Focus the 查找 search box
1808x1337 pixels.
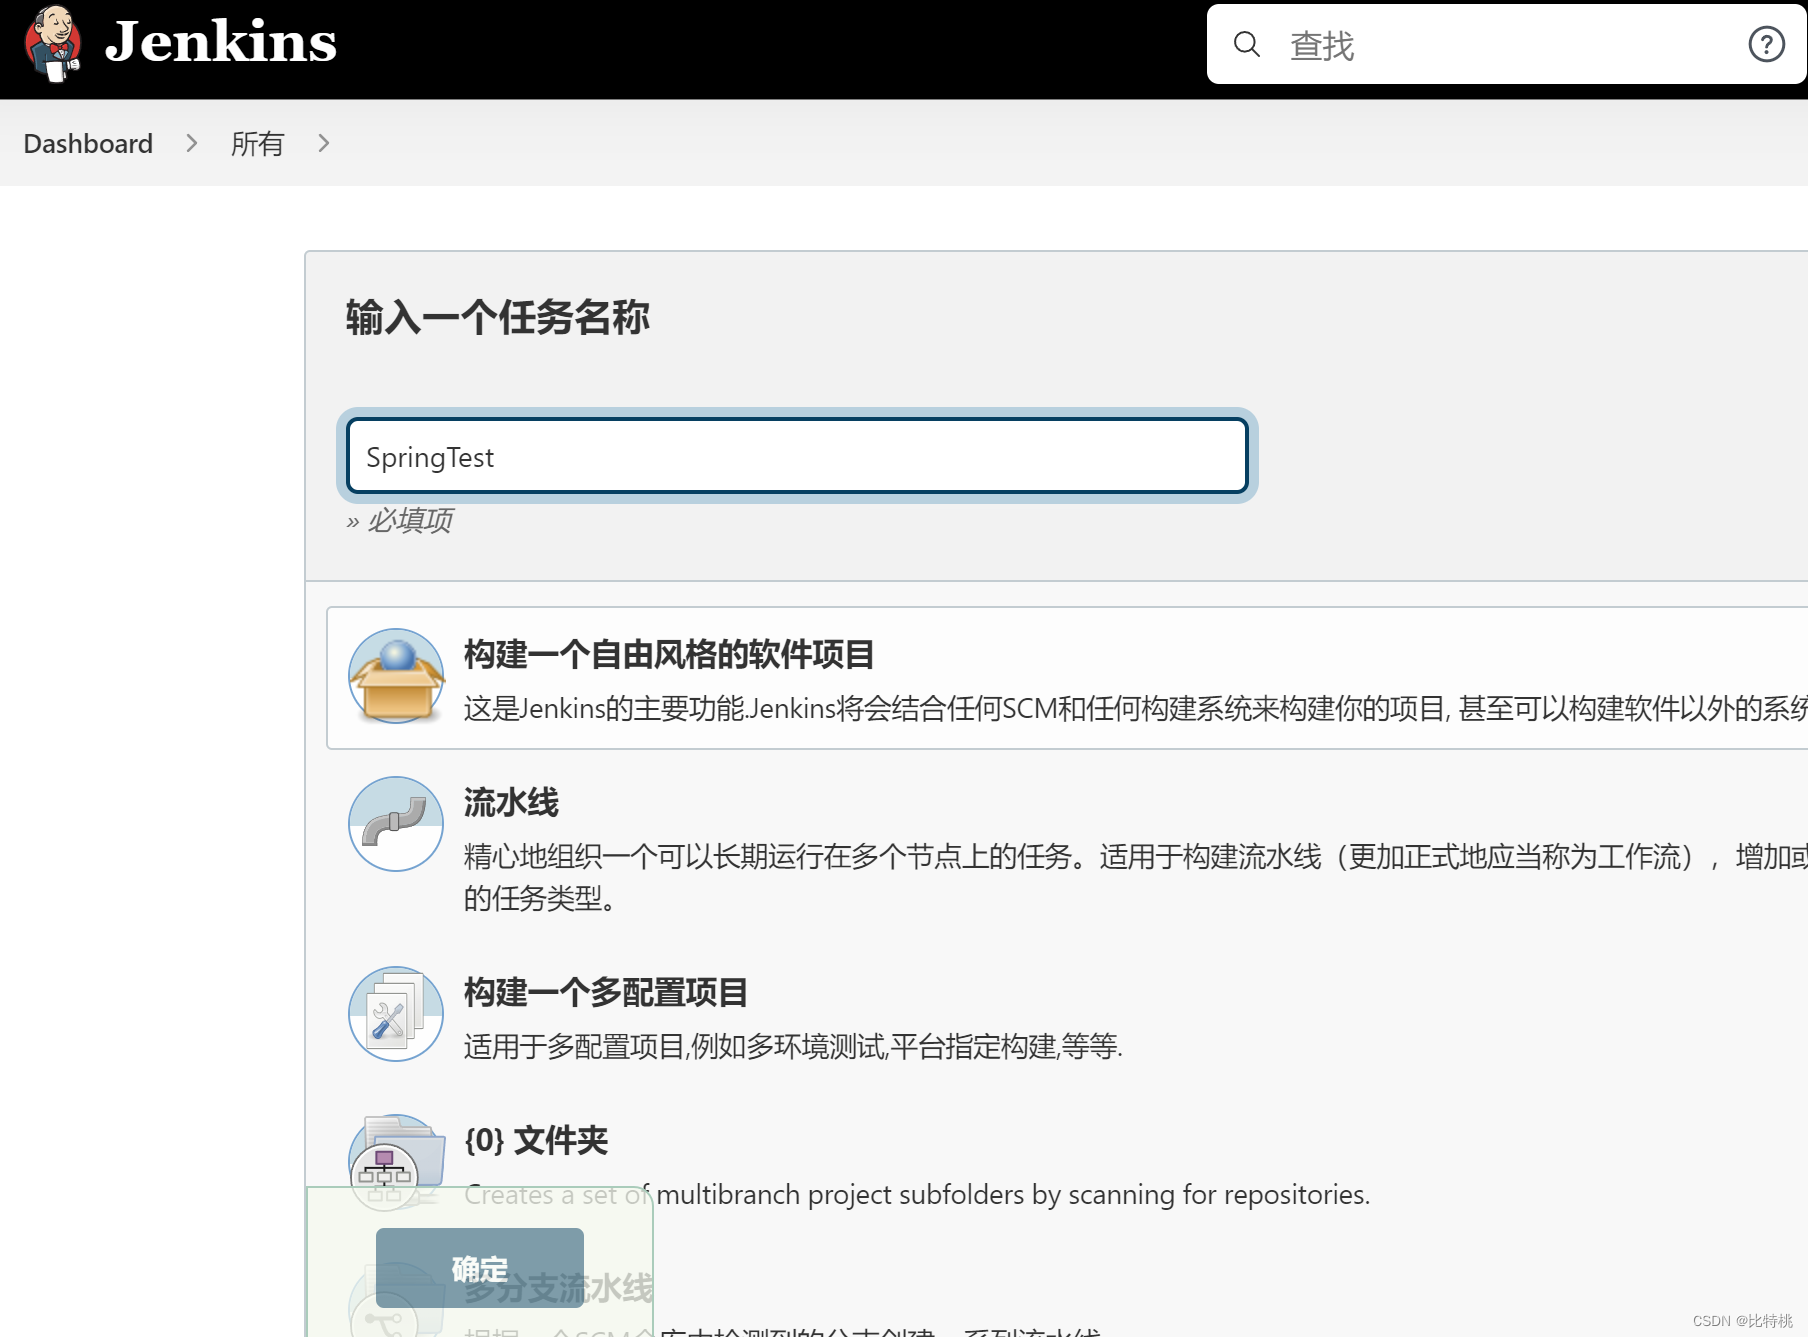click(1506, 44)
